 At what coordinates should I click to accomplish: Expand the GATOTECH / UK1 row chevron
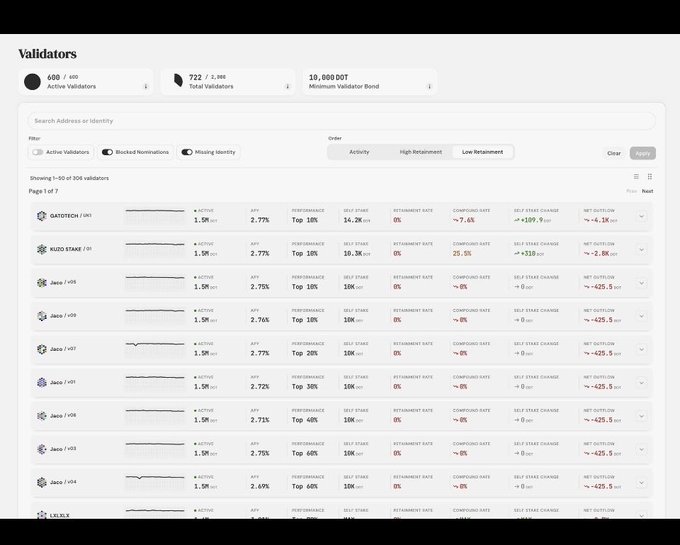pyautogui.click(x=641, y=216)
